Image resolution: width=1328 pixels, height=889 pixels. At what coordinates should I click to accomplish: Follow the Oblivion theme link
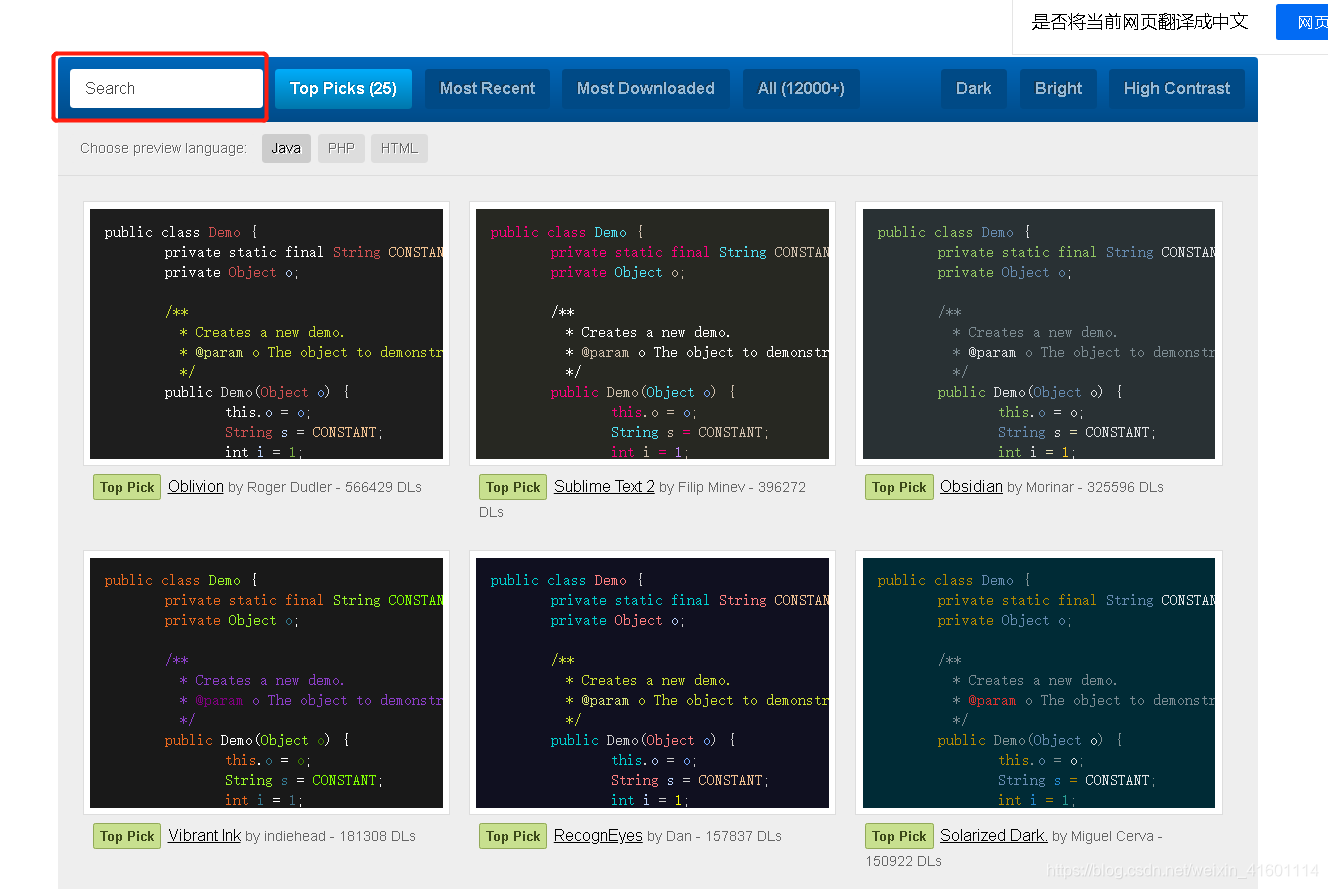pos(196,486)
